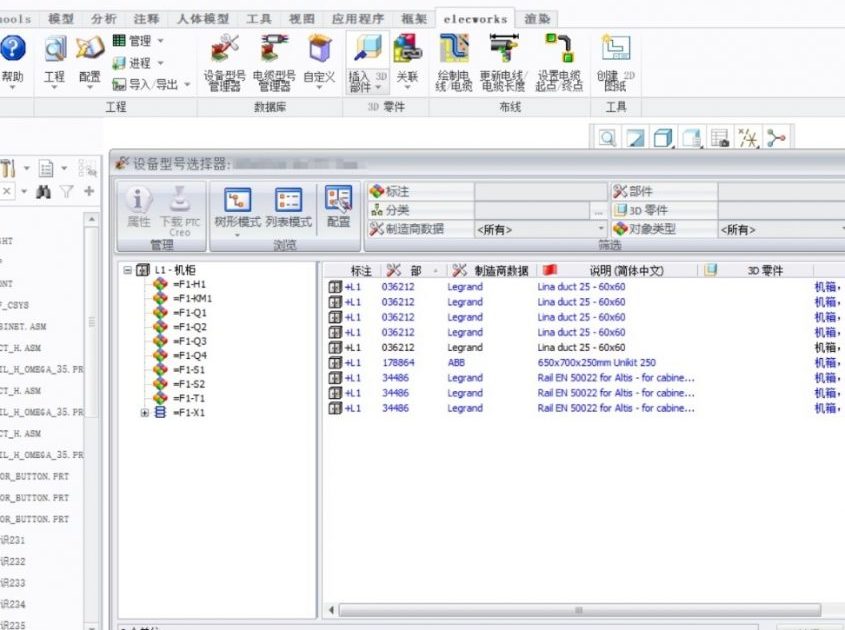Click the binoculars find icon
Image resolution: width=845 pixels, height=630 pixels.
tap(44, 191)
